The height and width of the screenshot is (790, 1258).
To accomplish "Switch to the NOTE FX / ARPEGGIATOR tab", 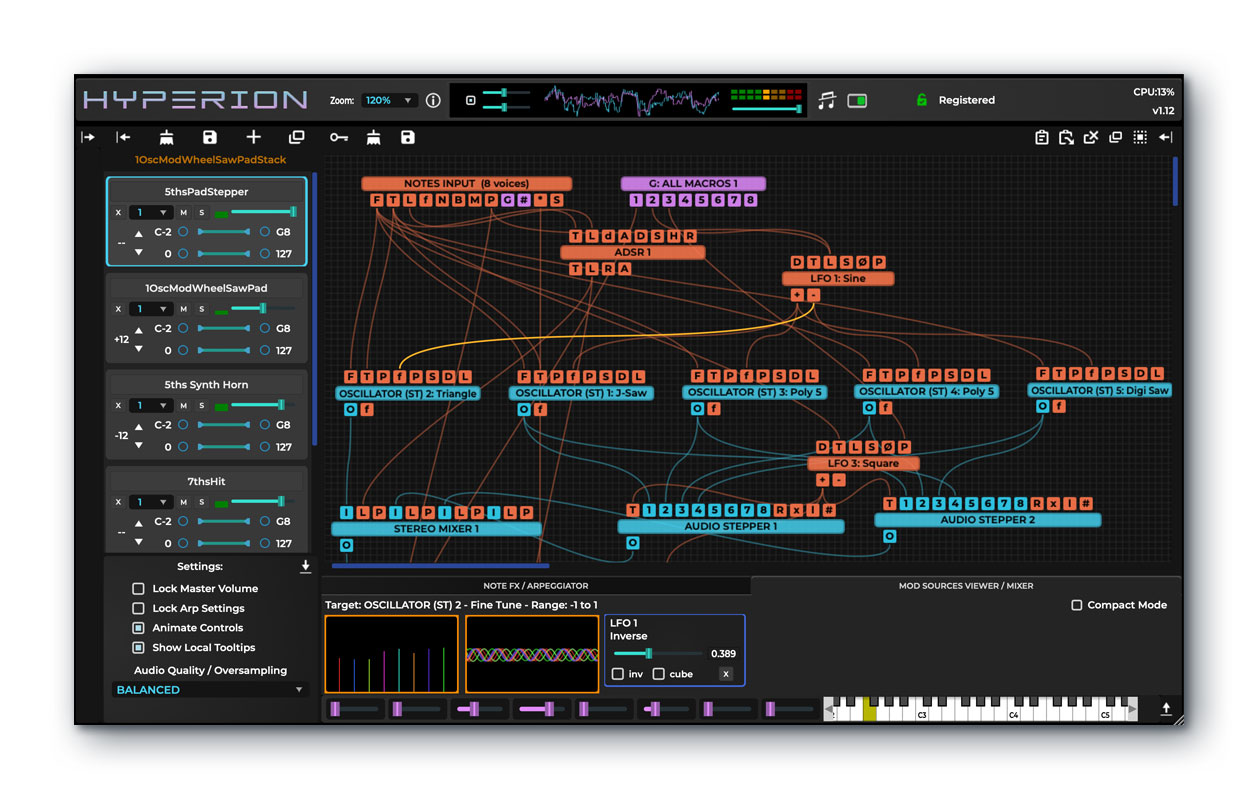I will point(535,585).
